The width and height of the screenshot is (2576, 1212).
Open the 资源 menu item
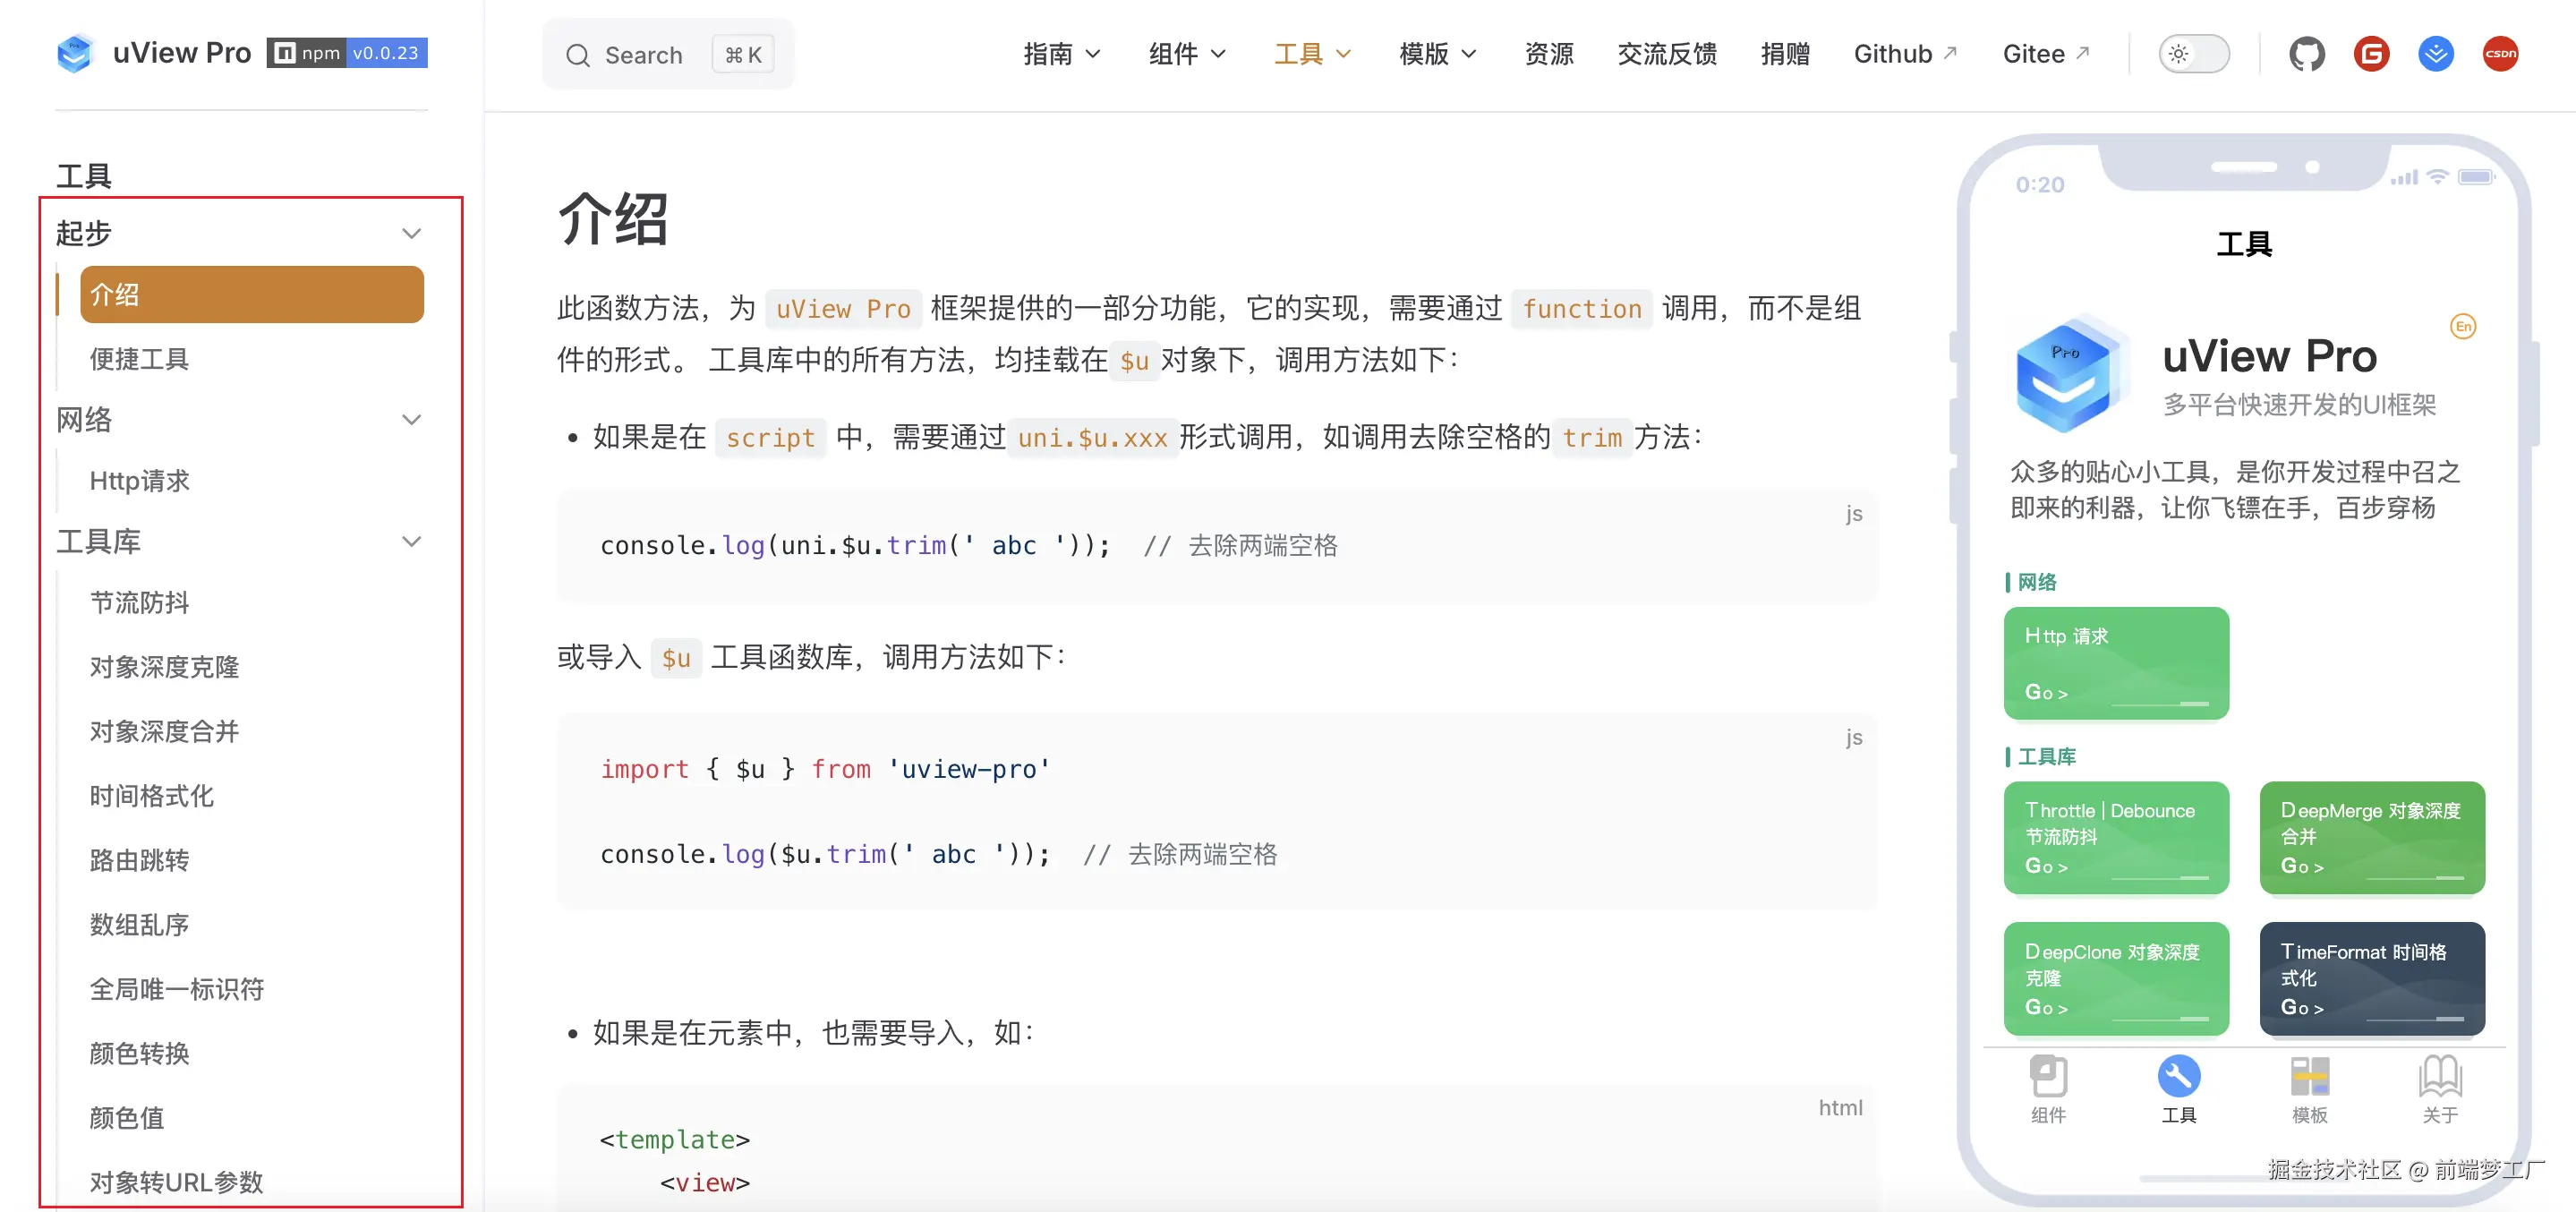coord(1548,54)
